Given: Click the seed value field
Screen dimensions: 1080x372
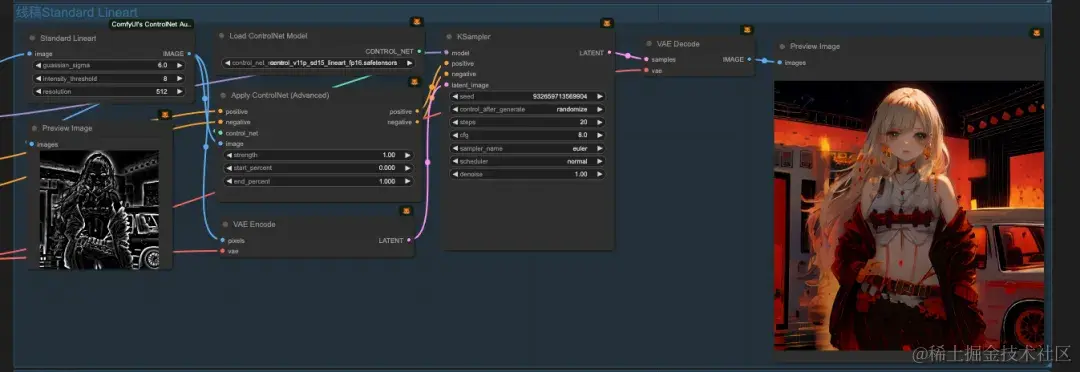Looking at the screenshot, I should pyautogui.click(x=528, y=96).
